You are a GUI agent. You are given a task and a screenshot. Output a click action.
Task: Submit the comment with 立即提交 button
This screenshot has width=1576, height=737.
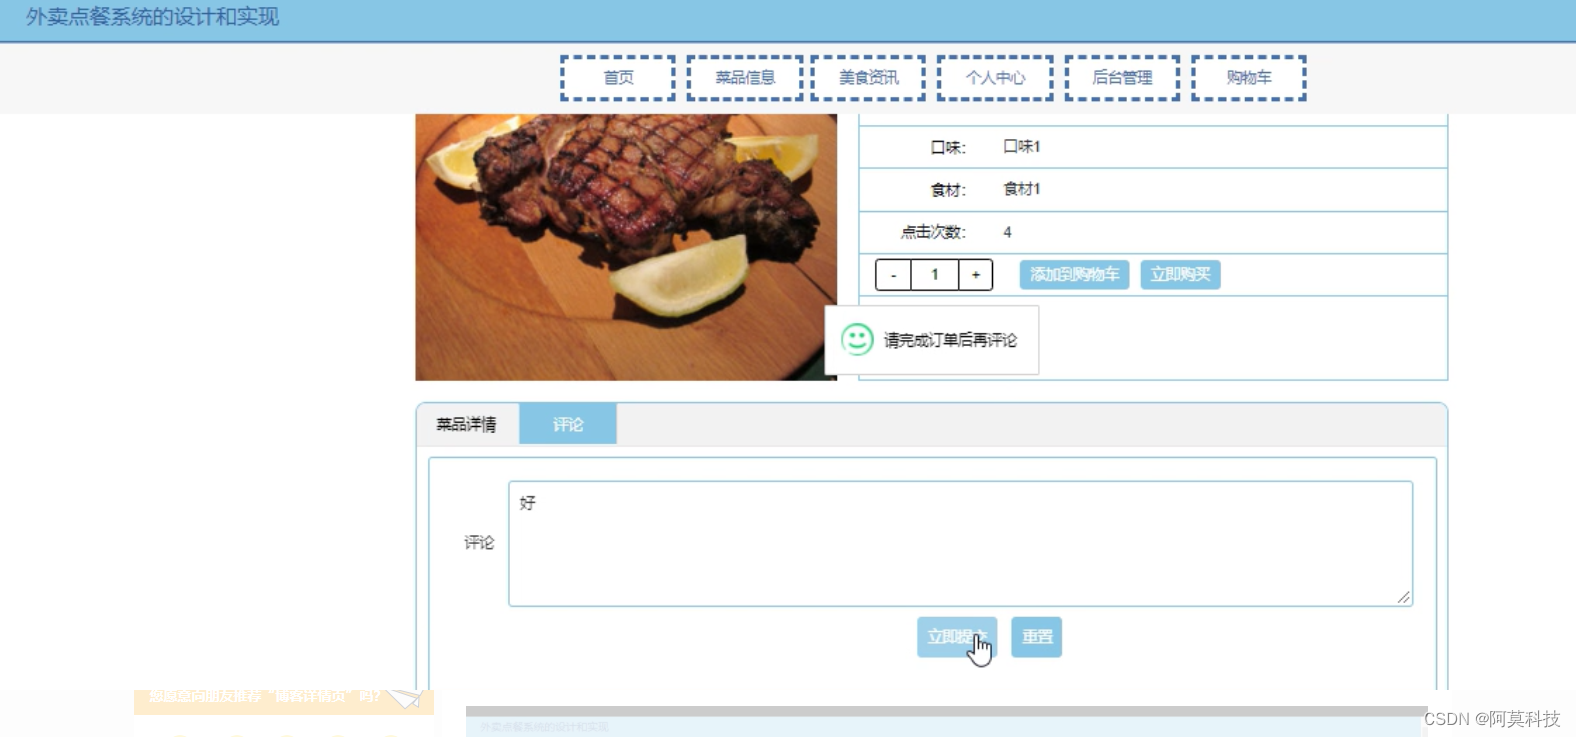(957, 637)
